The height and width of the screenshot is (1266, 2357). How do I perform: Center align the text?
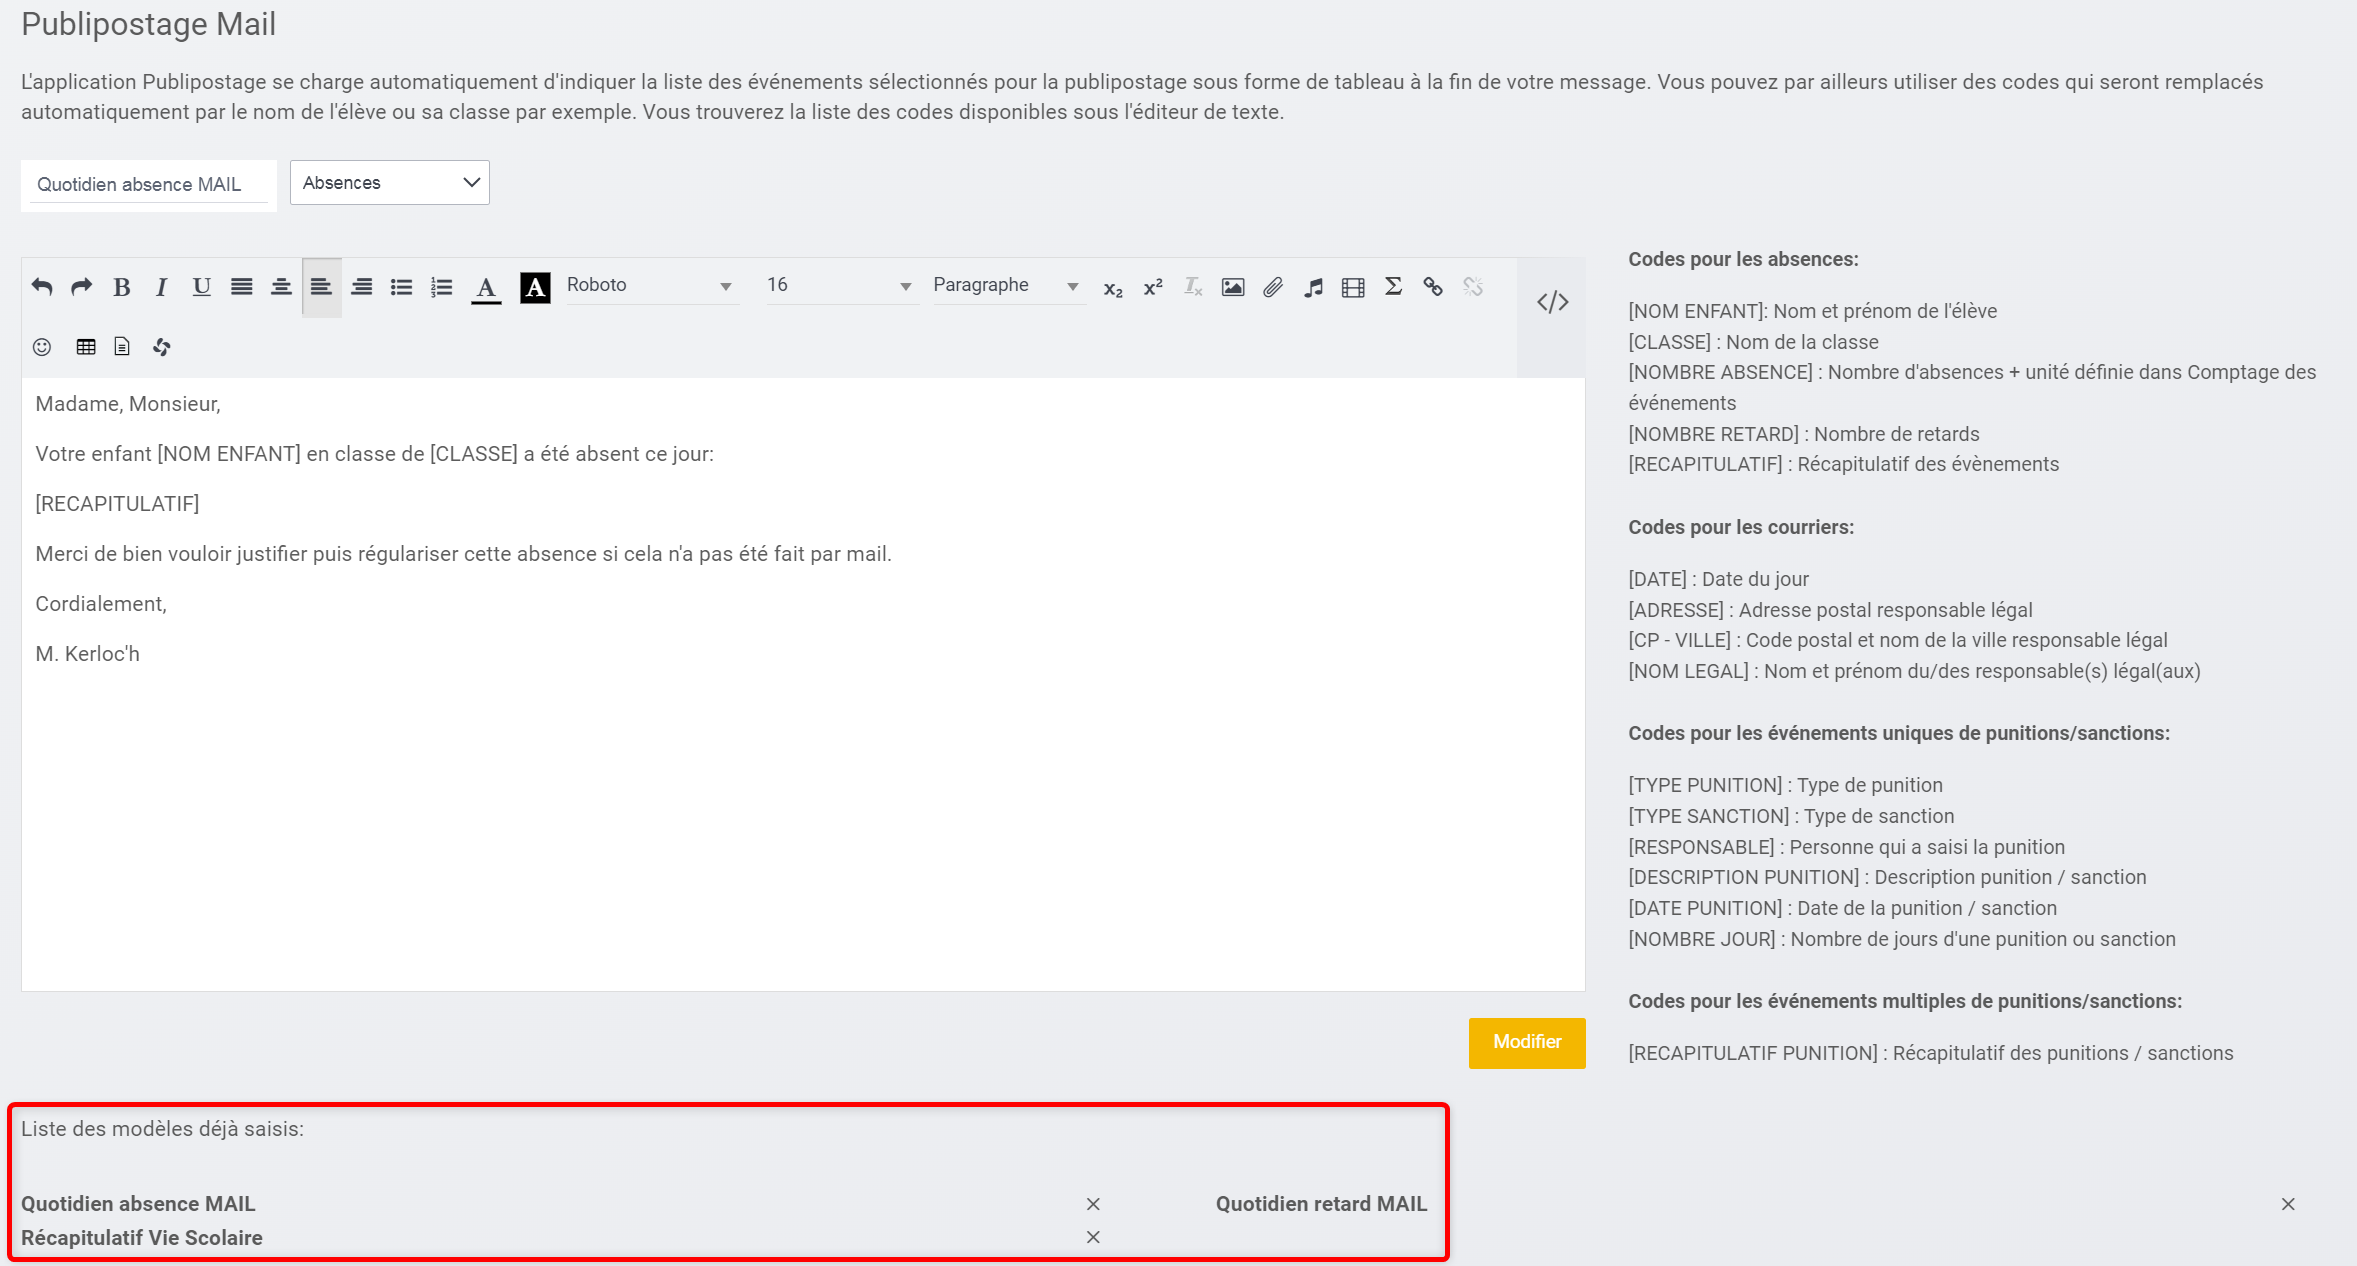(x=281, y=287)
